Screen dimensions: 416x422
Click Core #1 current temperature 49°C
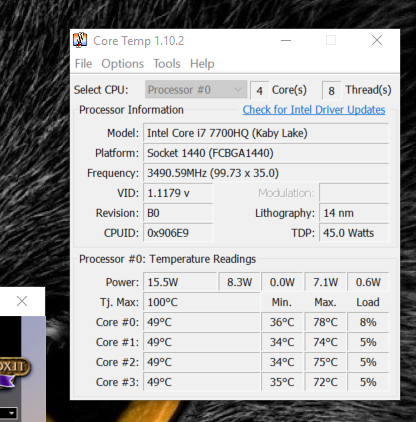click(x=201, y=342)
